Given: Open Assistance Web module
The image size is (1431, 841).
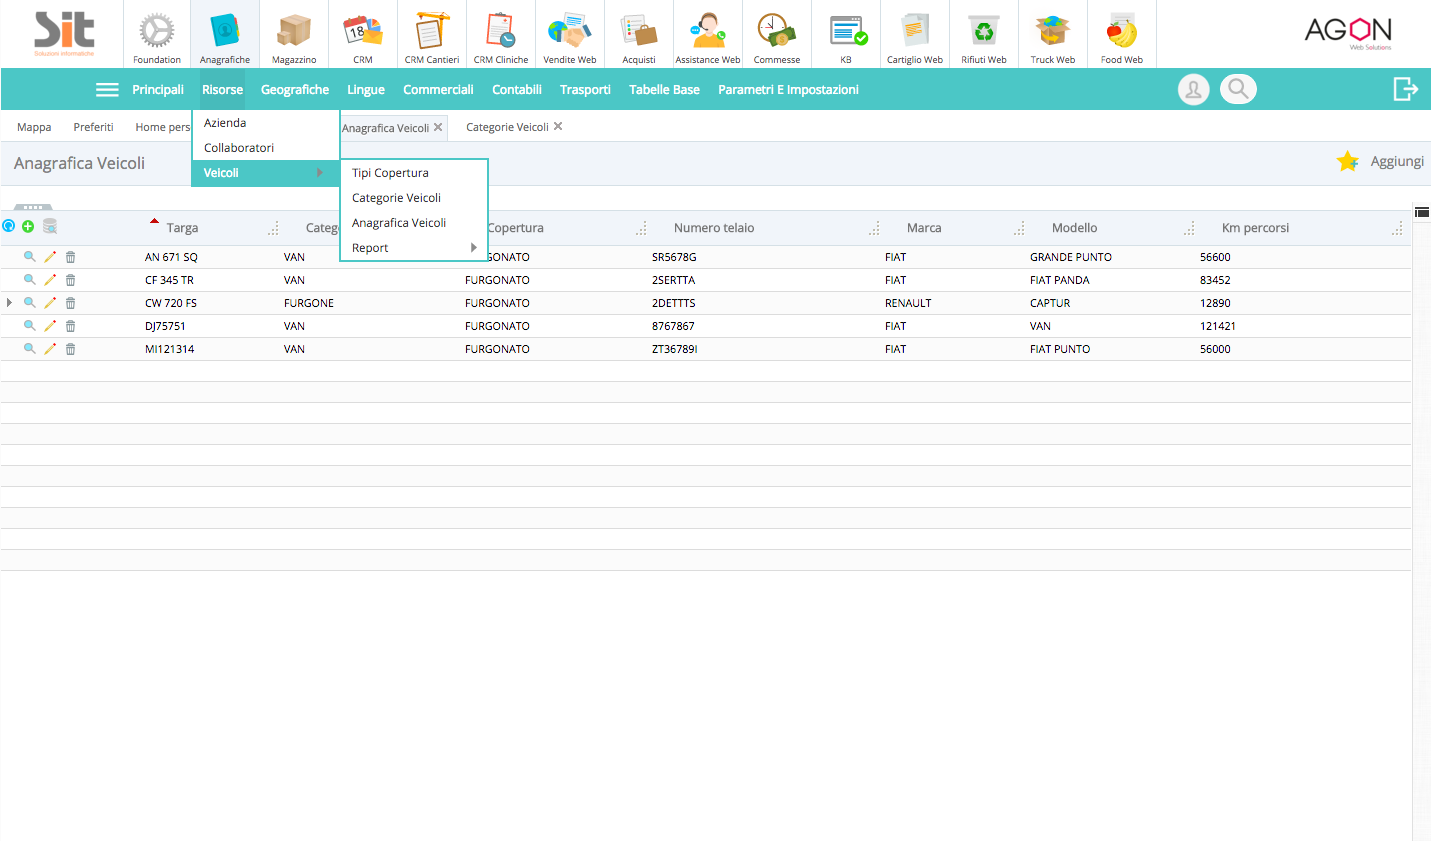Looking at the screenshot, I should [708, 35].
